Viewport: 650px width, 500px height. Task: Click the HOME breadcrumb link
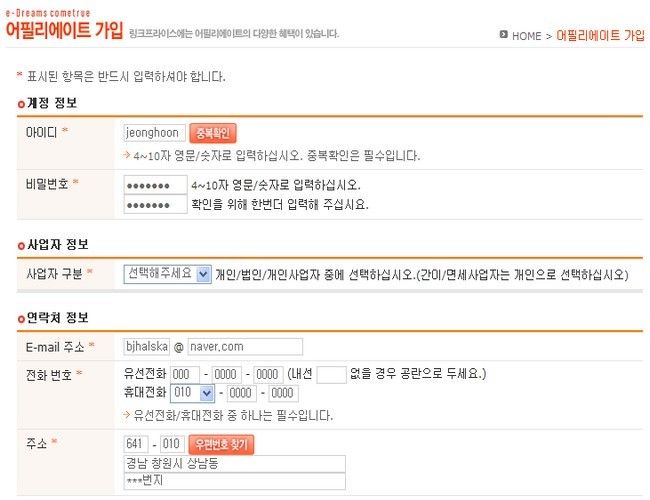[526, 36]
